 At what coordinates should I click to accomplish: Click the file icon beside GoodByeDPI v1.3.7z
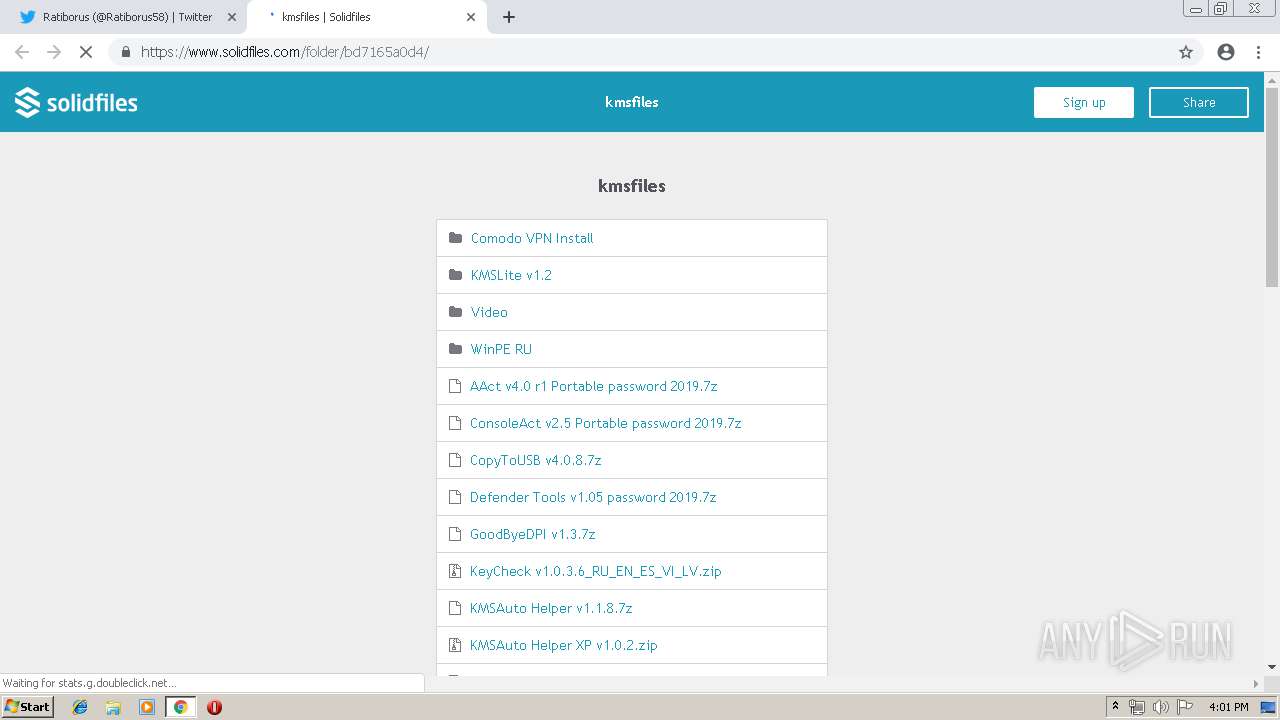(x=455, y=534)
